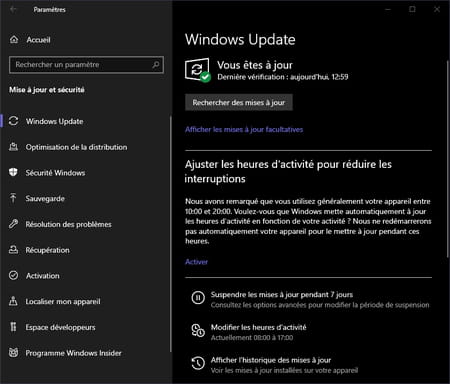Click the Mise à jour et sécurité heading
Viewport: 450px width, 384px height.
[47, 90]
